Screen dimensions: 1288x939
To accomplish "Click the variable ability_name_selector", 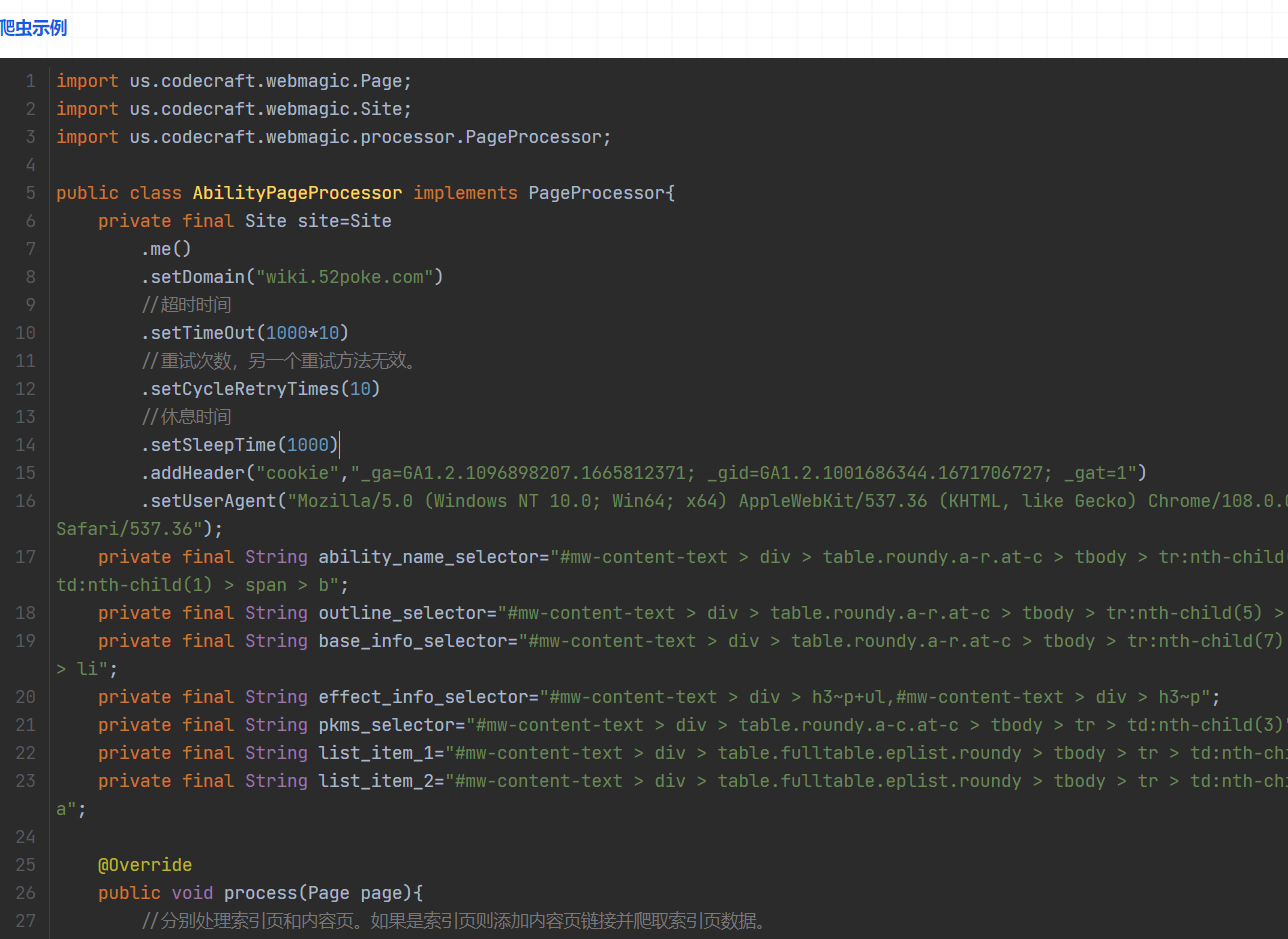I will [x=429, y=557].
